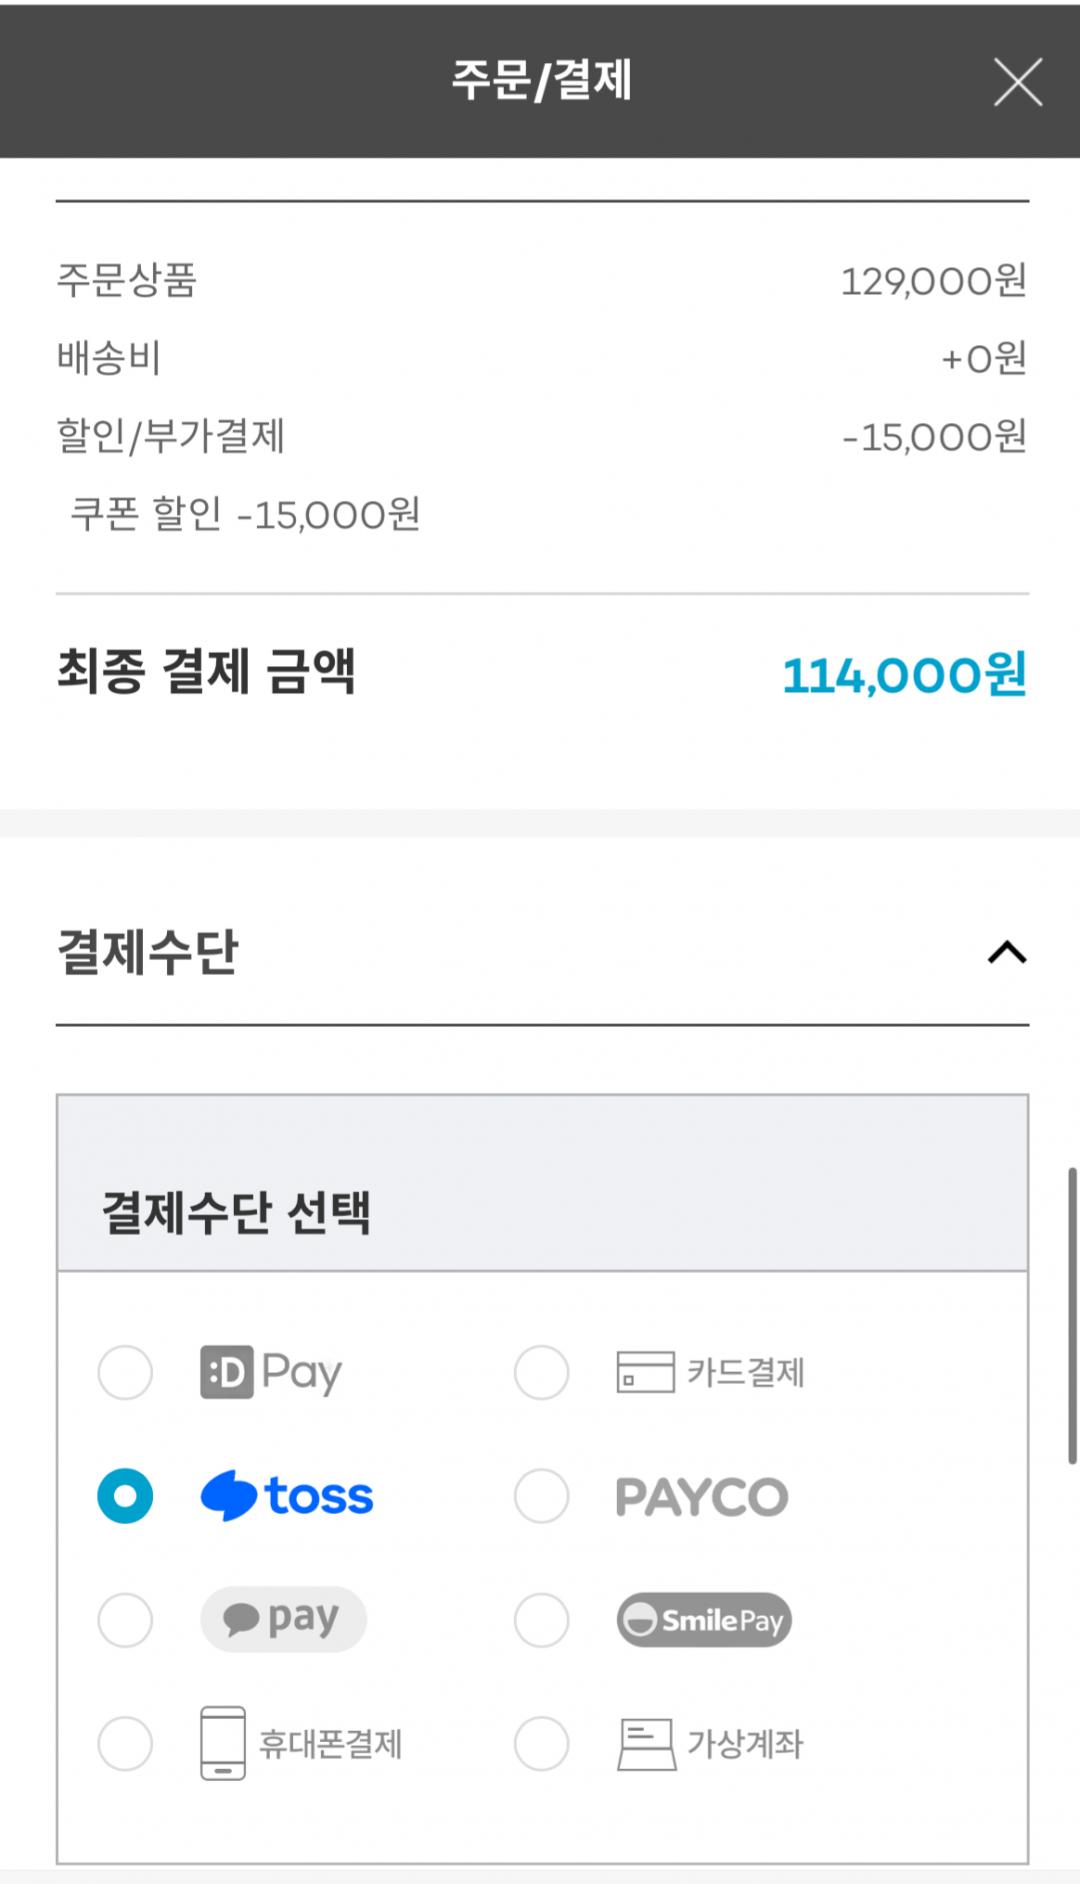Tap the virtual account bankbook icon
Viewport: 1080px width, 1884px height.
click(646, 1744)
